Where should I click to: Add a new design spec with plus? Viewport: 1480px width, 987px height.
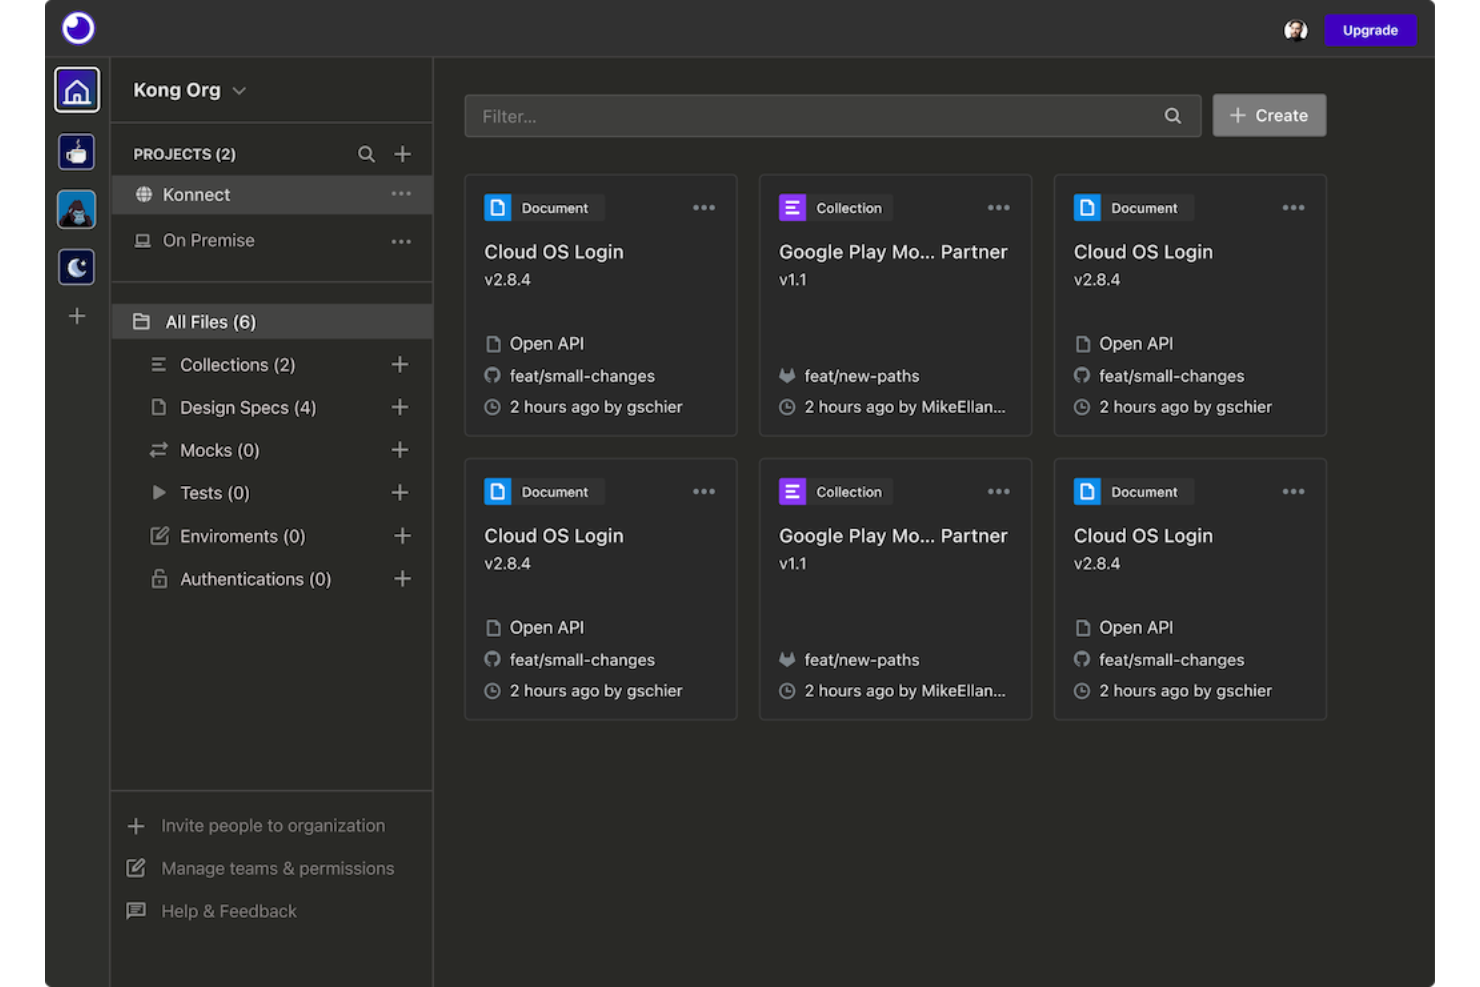400,407
